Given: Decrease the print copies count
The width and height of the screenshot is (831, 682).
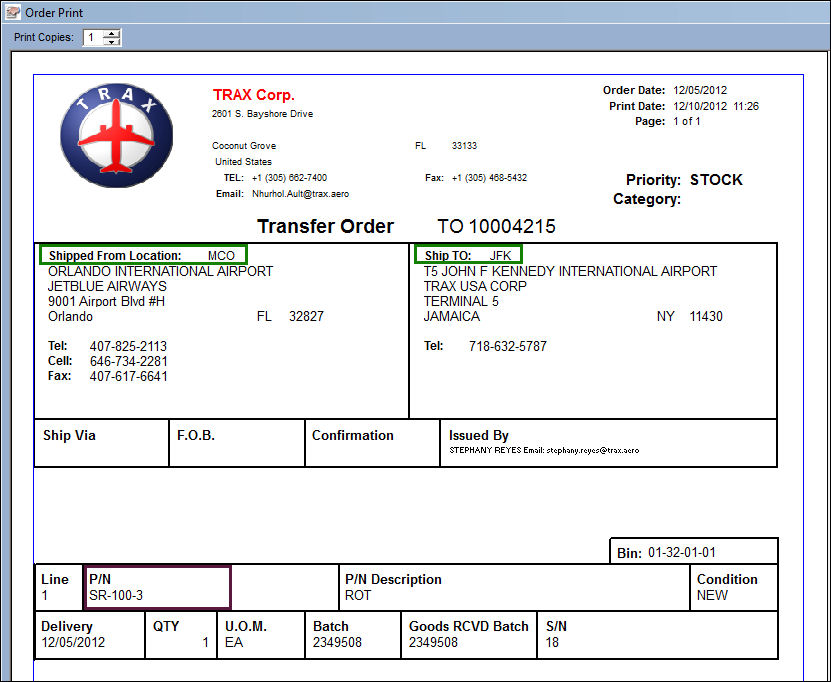Looking at the screenshot, I should 112,41.
